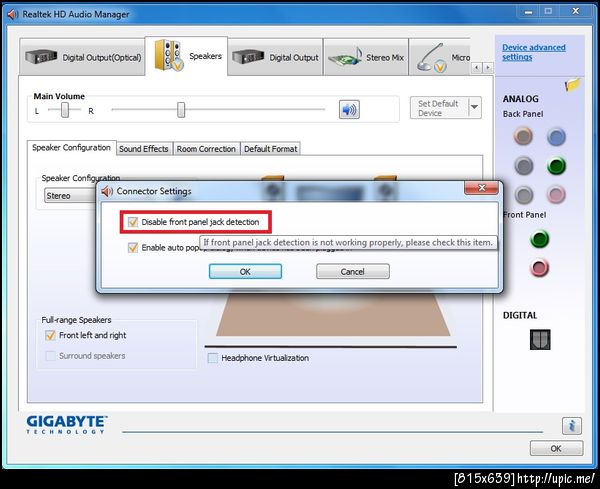Switch to the Stereo Mix tab
Viewport: 600px width, 489px height.
coord(366,57)
